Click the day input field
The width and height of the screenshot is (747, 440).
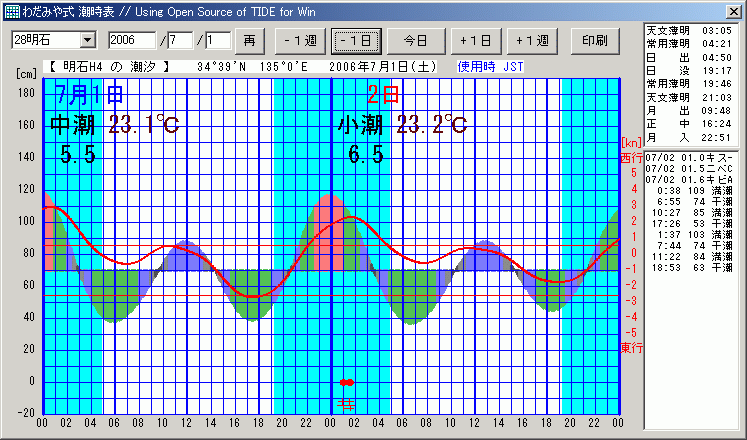218,40
